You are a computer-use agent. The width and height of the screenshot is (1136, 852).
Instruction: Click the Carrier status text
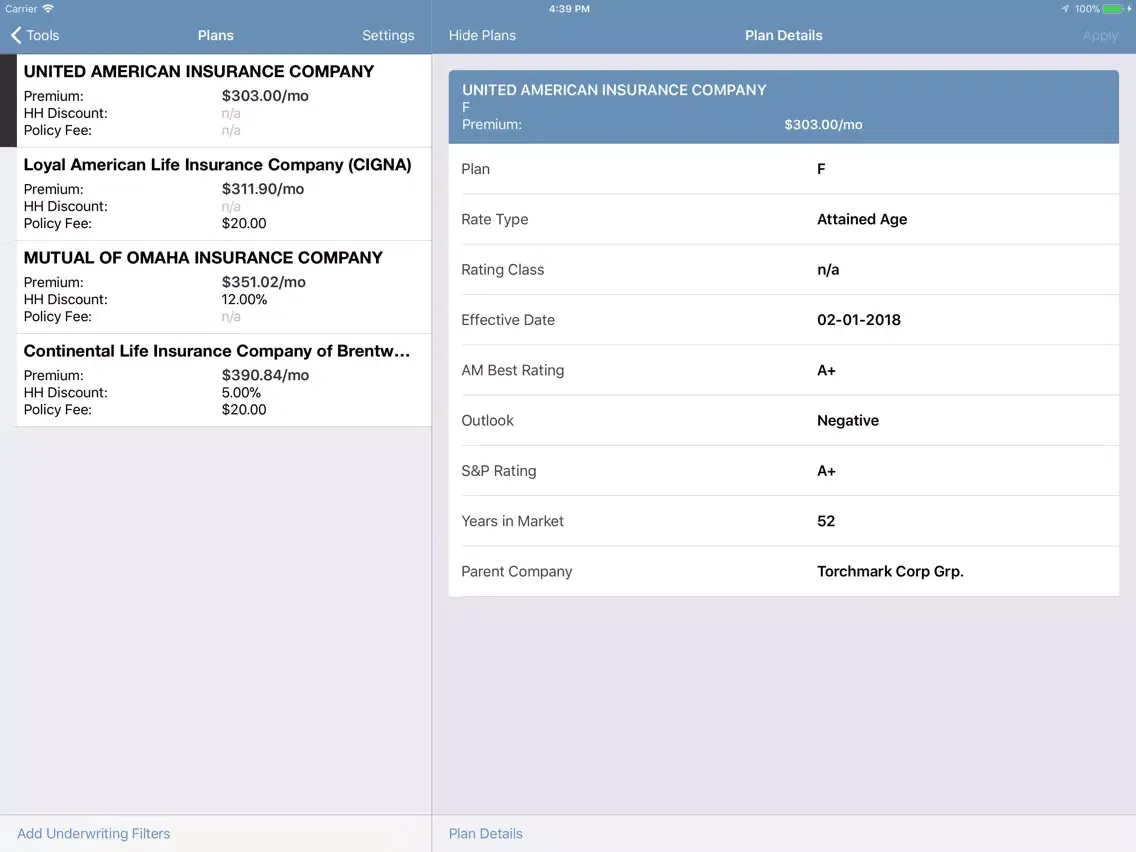[x=21, y=9]
